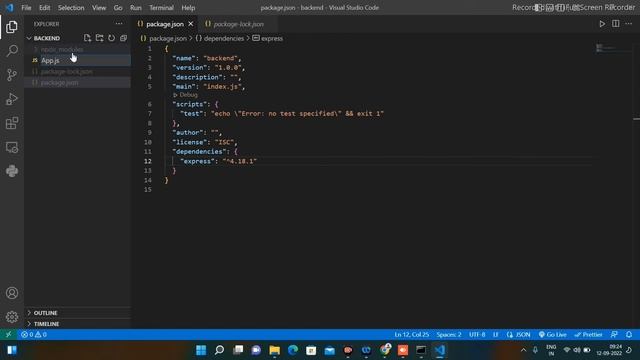This screenshot has width=640, height=360.
Task: Change language mode JSON
Action: (x=518, y=334)
